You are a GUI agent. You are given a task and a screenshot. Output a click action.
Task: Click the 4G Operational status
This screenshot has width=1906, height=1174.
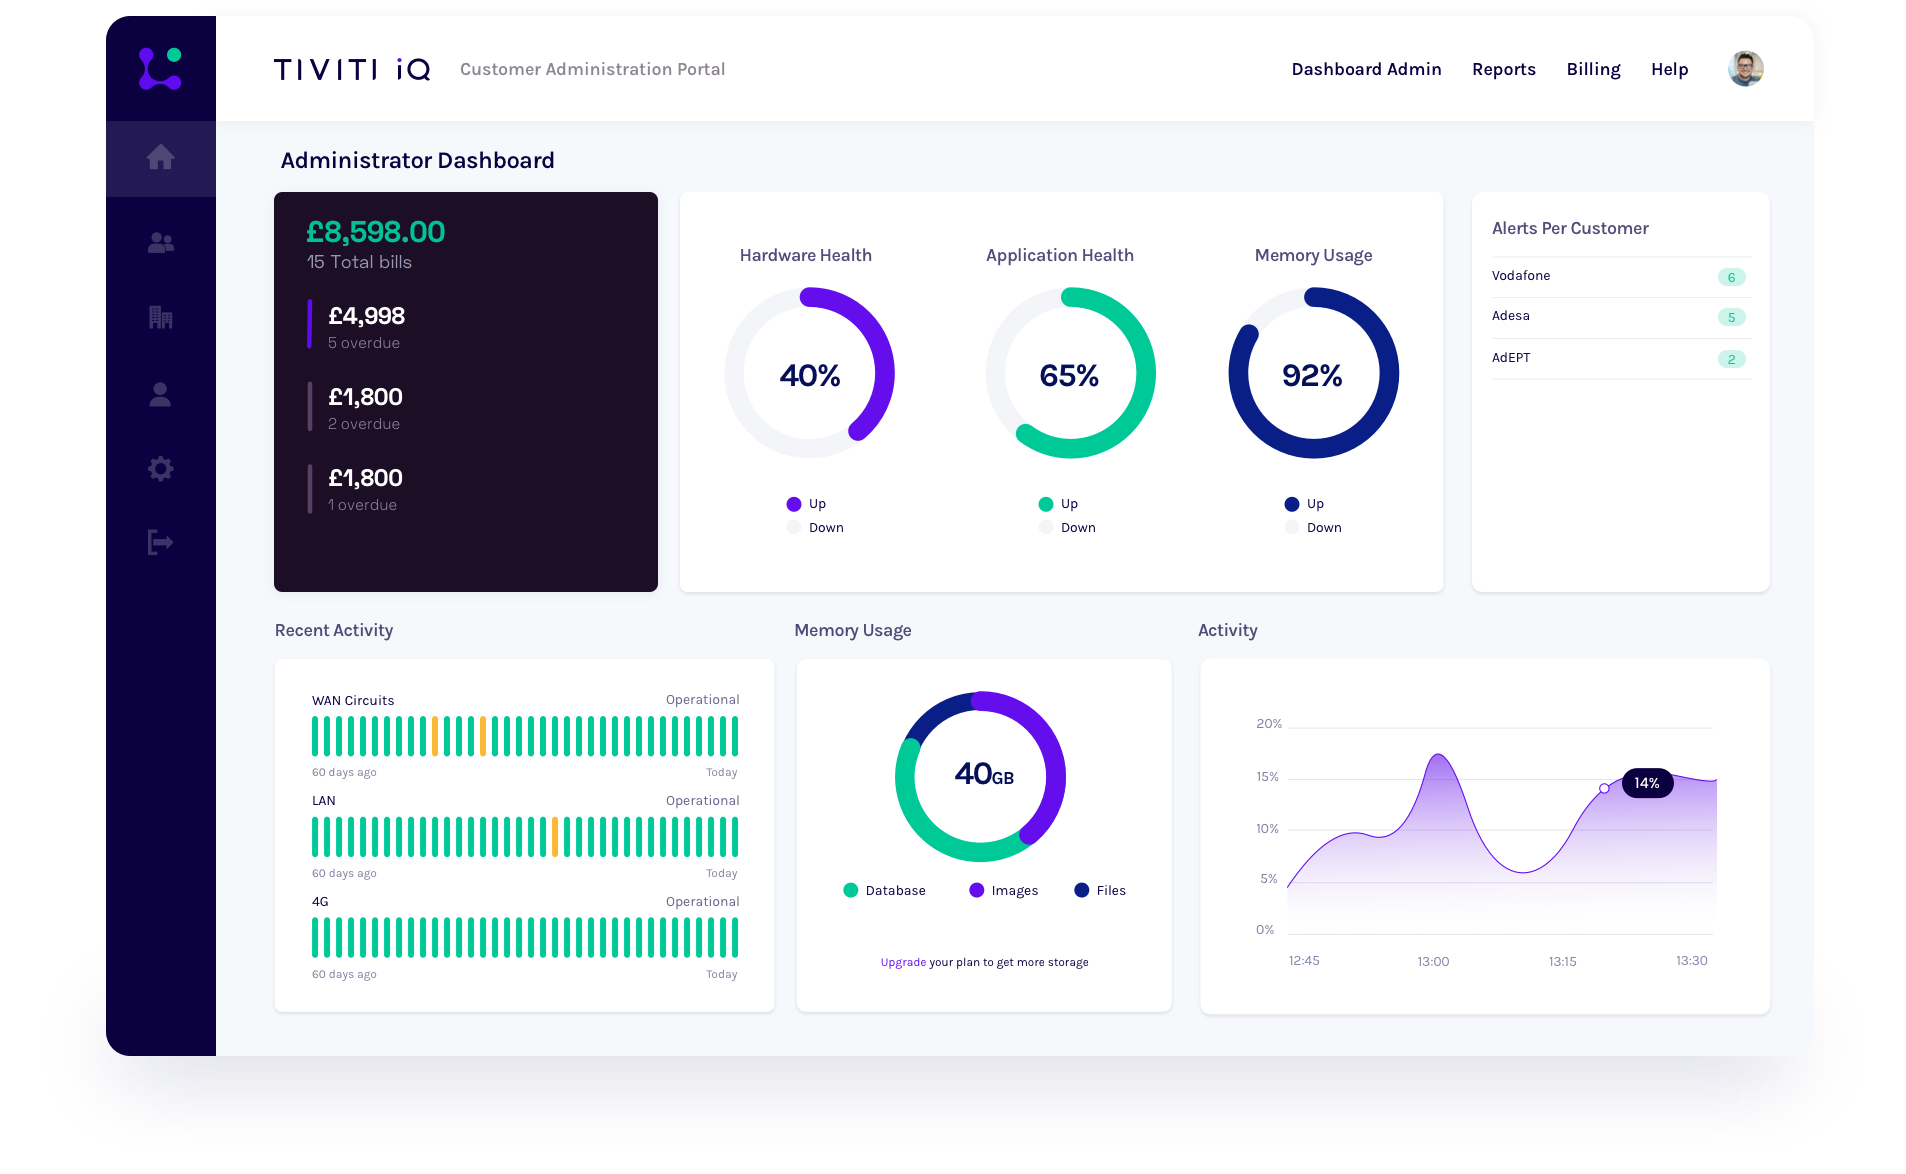(x=702, y=902)
